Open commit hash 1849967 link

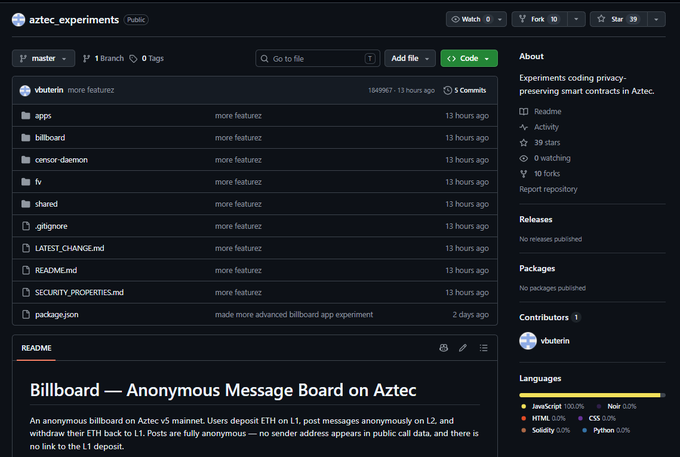tap(380, 90)
